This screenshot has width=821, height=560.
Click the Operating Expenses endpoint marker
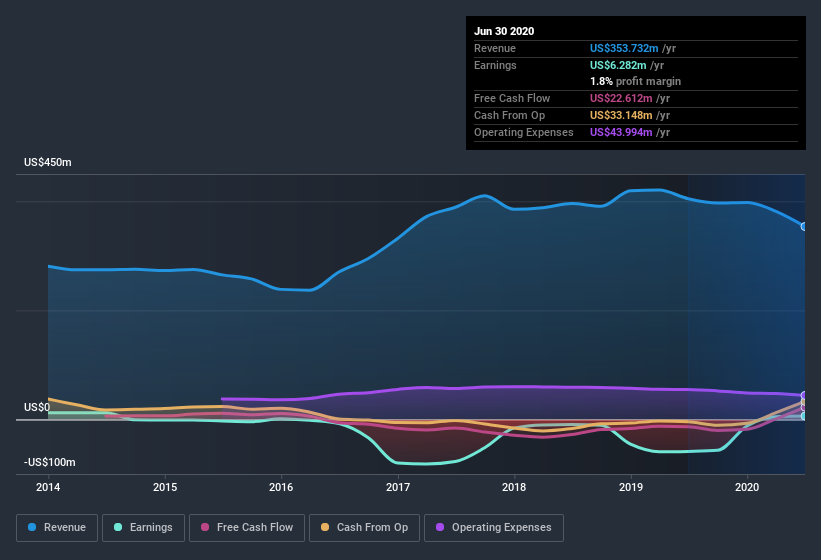[x=804, y=395]
